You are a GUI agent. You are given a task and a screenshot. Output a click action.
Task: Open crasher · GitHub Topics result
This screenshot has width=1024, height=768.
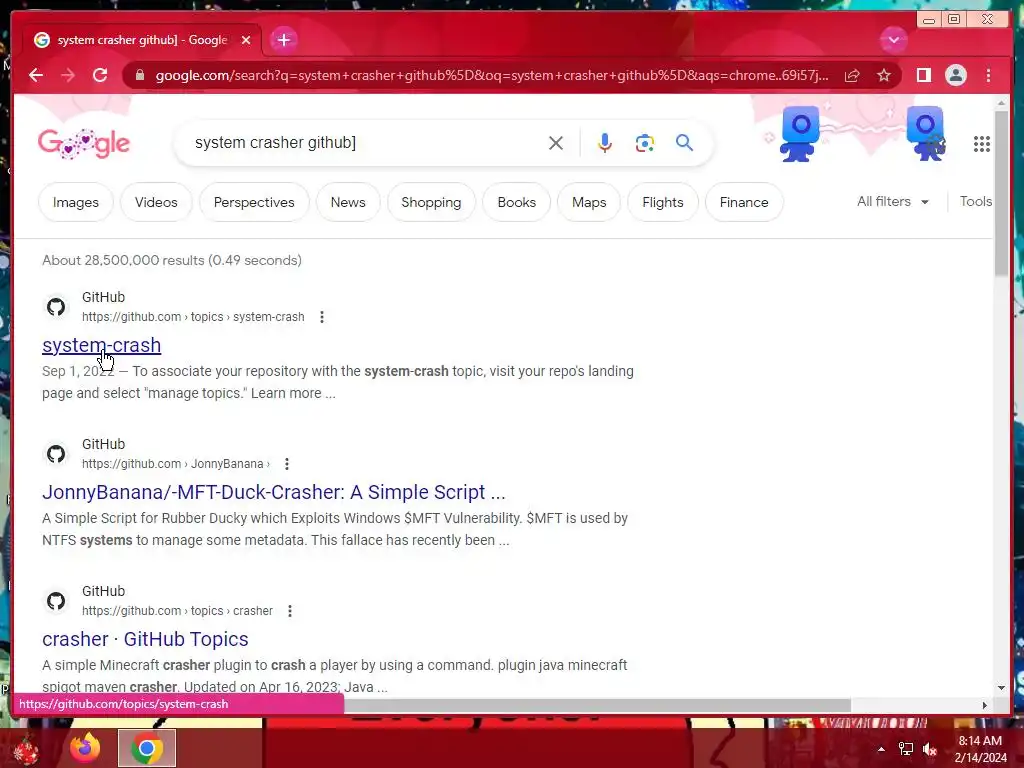[x=145, y=639]
